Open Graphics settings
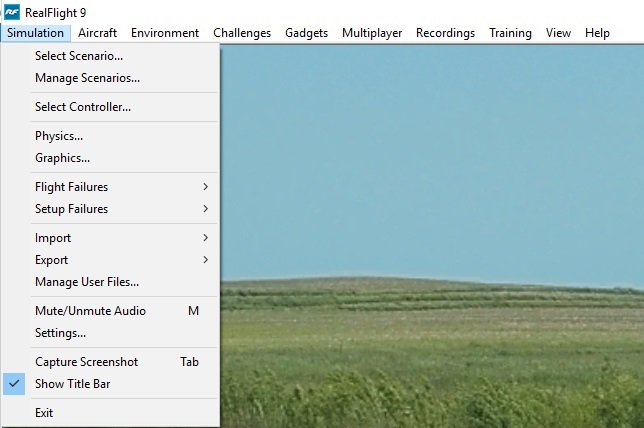Image resolution: width=644 pixels, height=428 pixels. pos(62,158)
